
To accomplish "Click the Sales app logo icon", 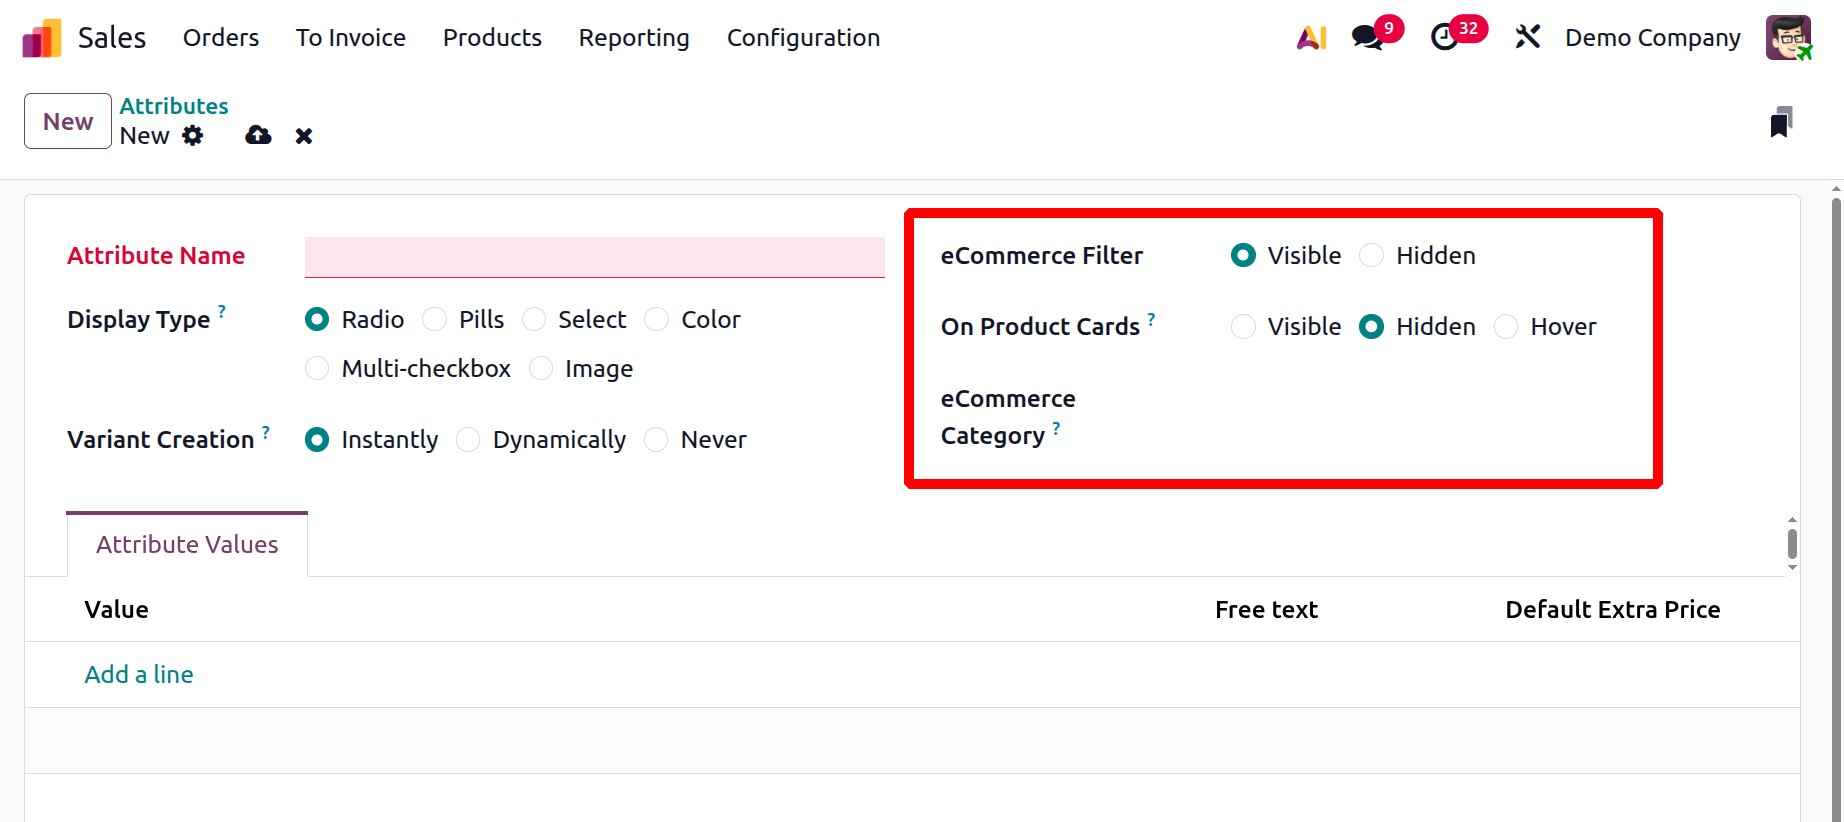I will [x=42, y=38].
